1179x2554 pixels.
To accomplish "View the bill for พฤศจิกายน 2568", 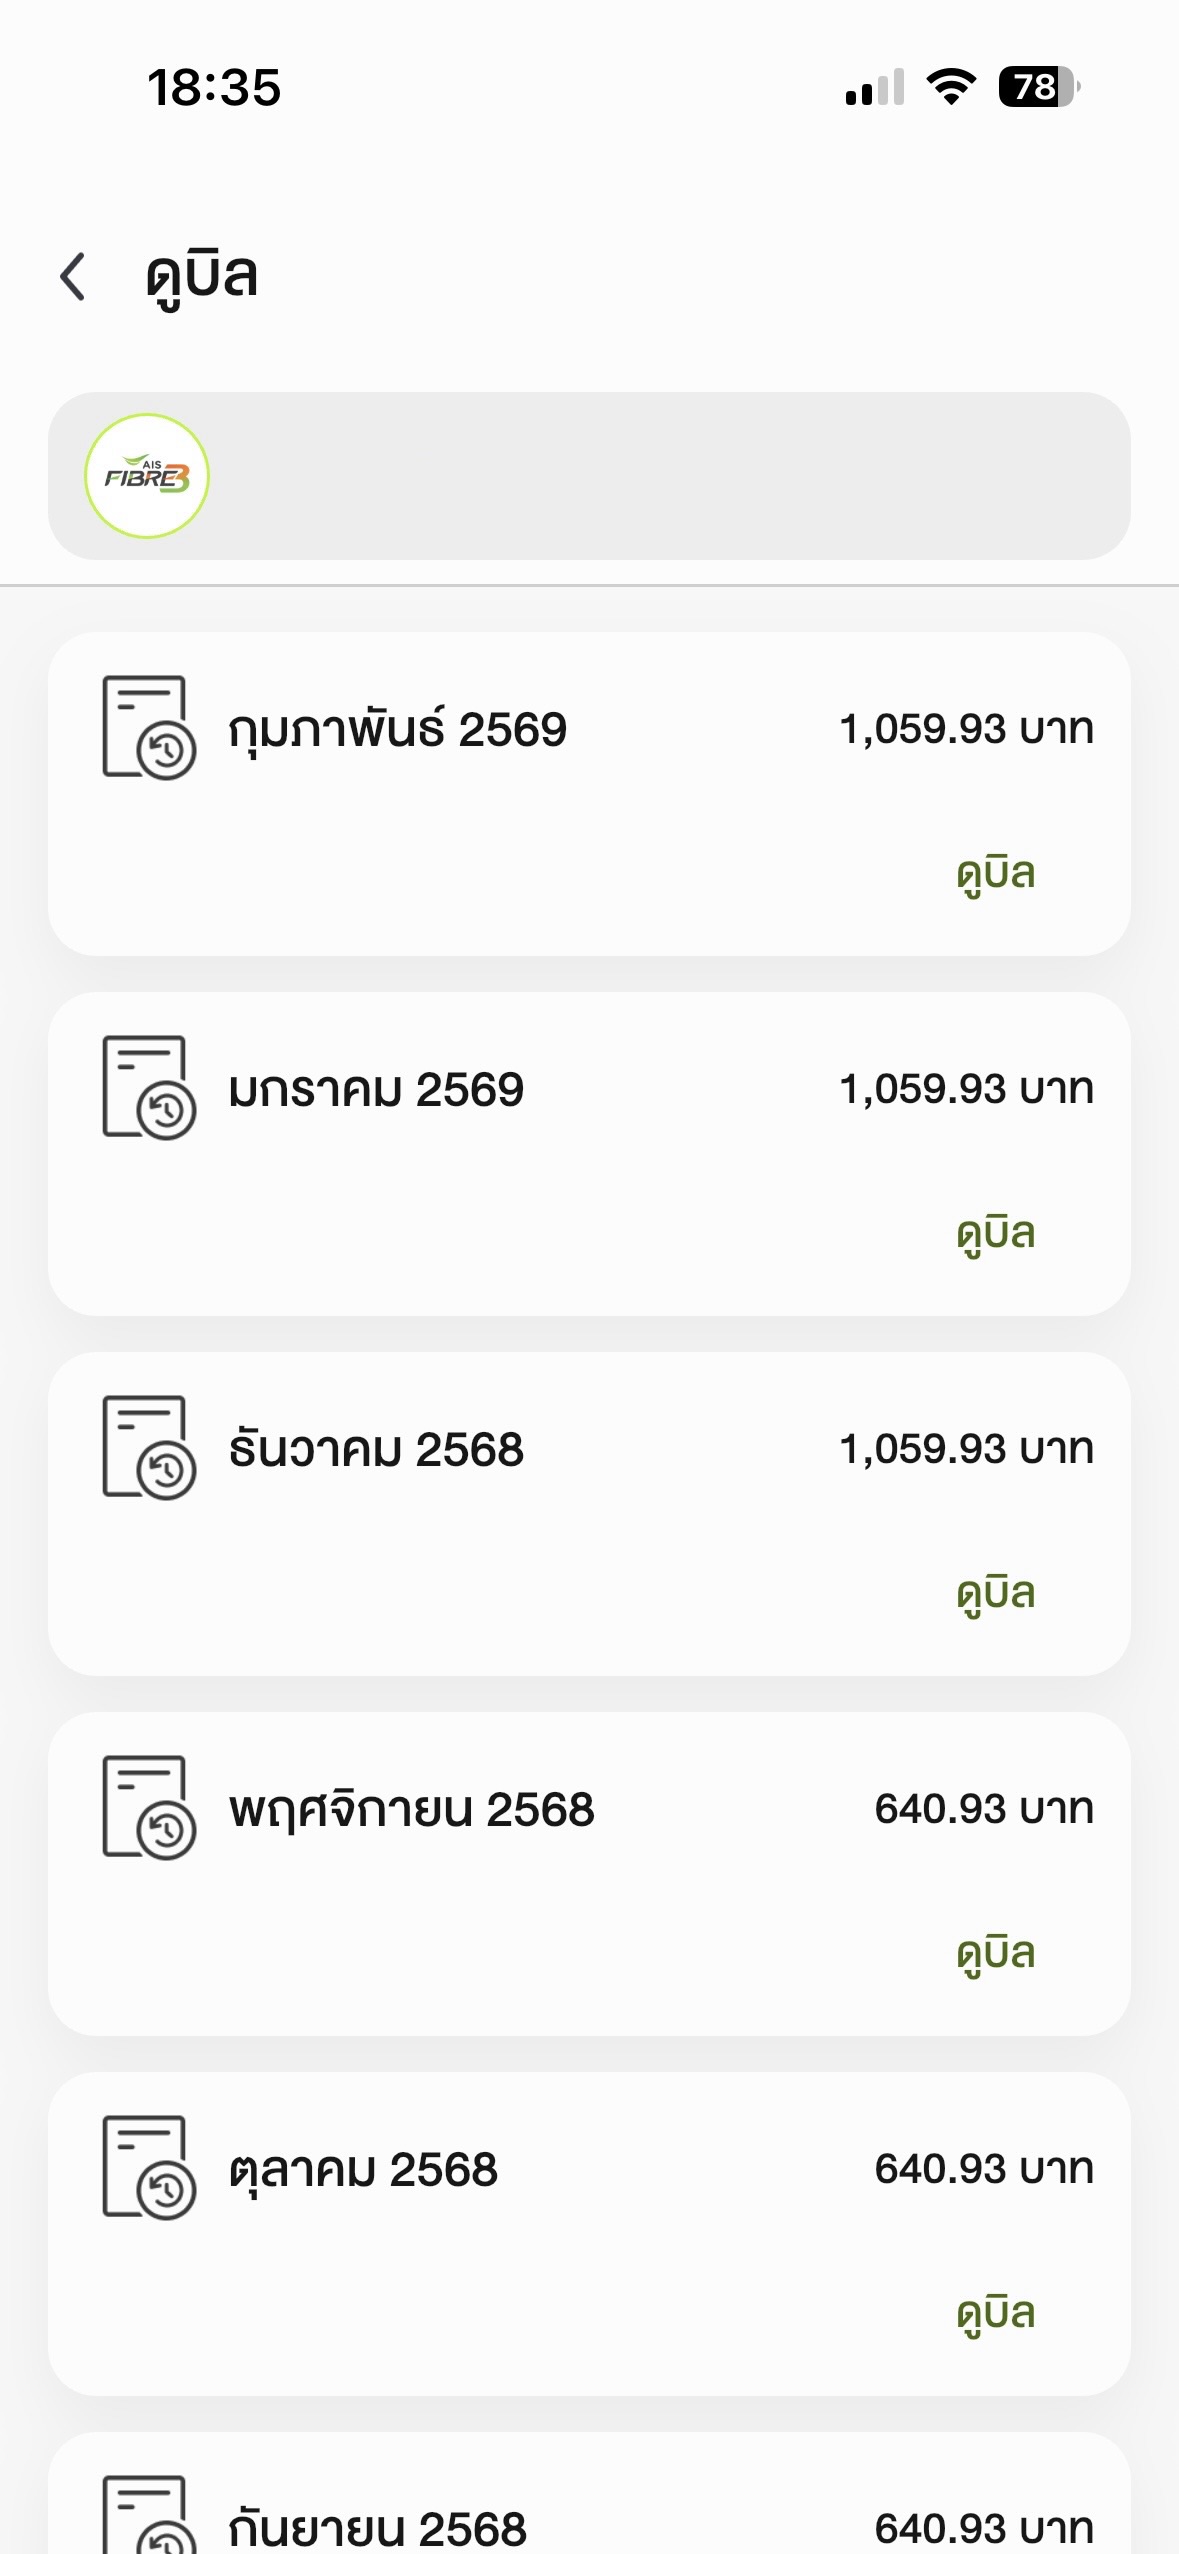I will pos(995,1954).
